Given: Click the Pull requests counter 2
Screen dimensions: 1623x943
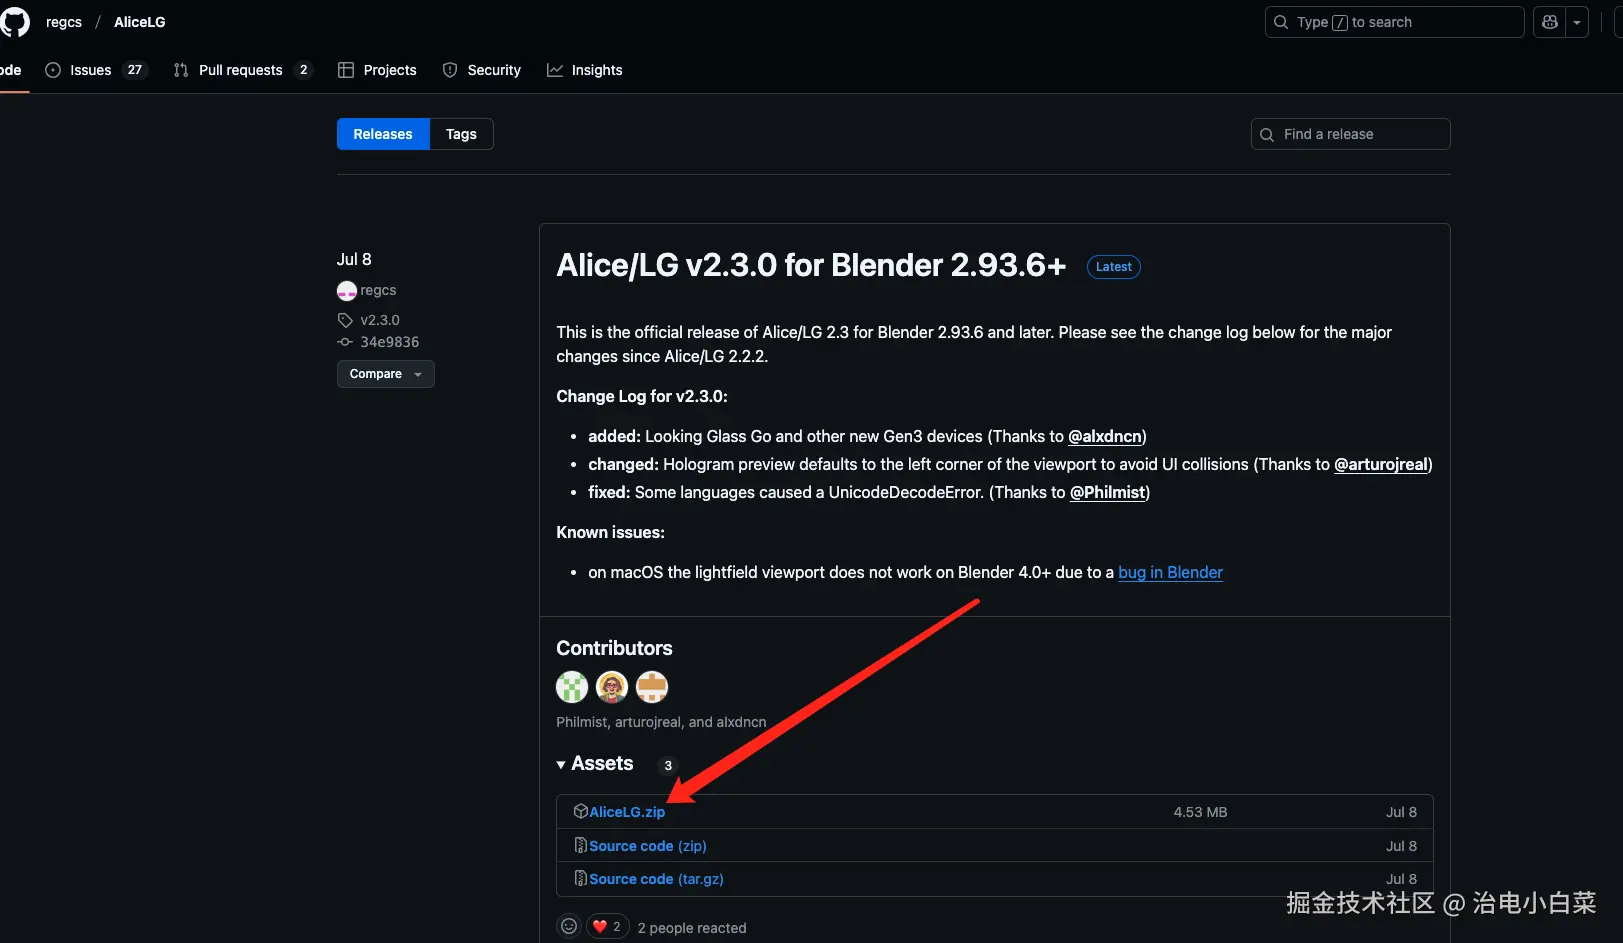Looking at the screenshot, I should coord(303,70).
